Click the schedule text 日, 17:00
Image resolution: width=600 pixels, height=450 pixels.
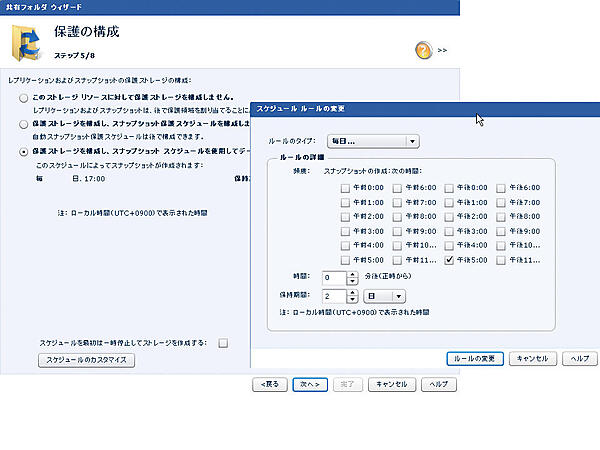click(x=88, y=179)
